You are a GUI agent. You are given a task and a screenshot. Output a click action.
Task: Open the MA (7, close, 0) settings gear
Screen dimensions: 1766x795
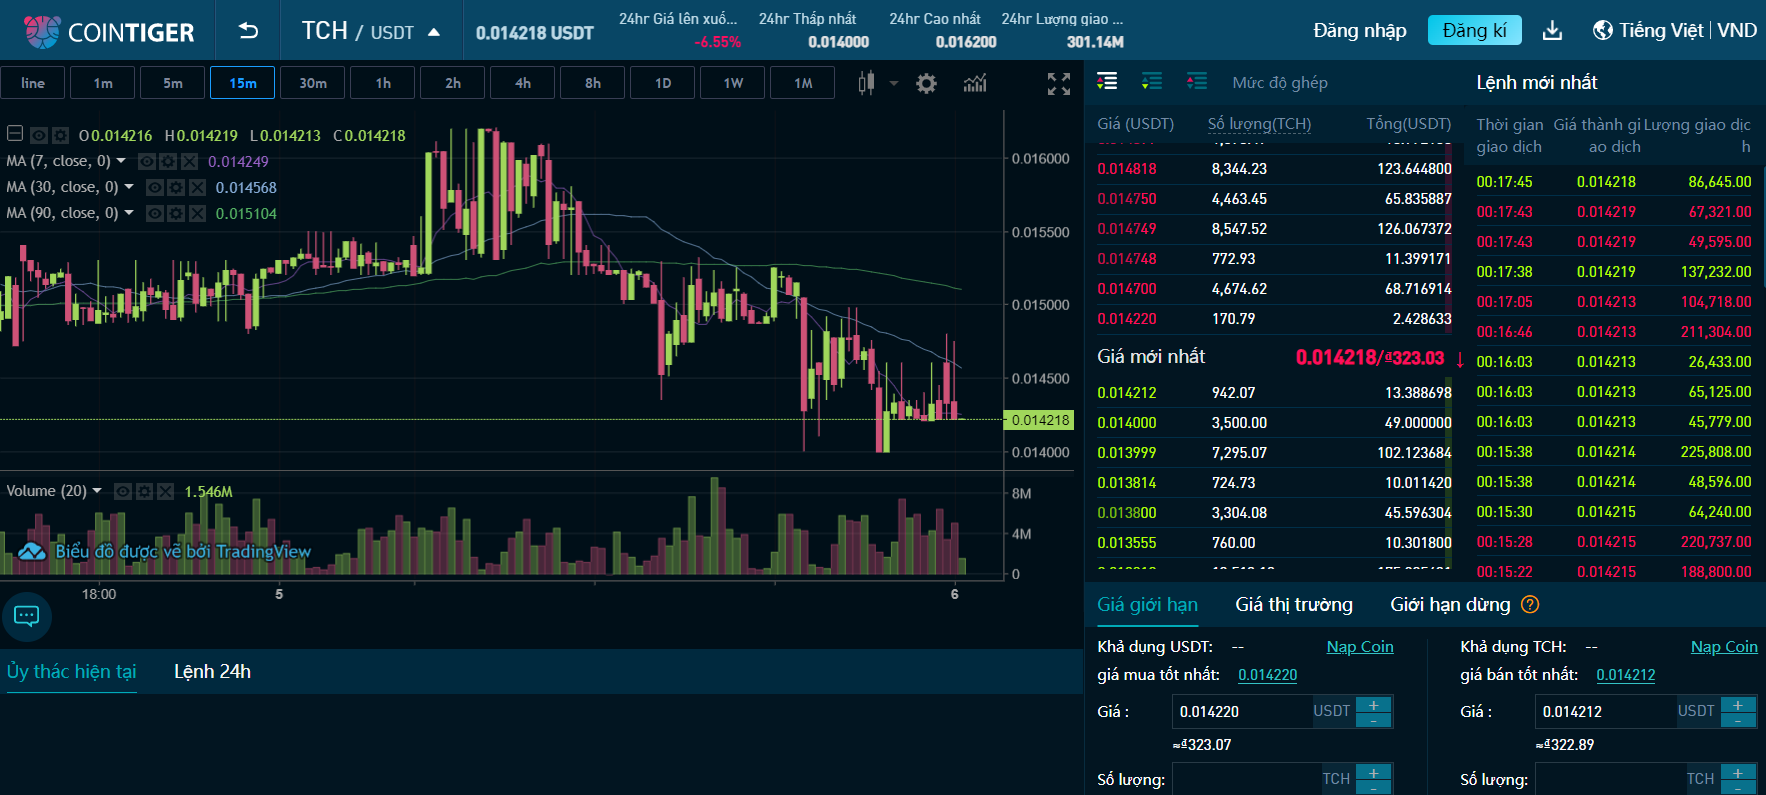168,161
